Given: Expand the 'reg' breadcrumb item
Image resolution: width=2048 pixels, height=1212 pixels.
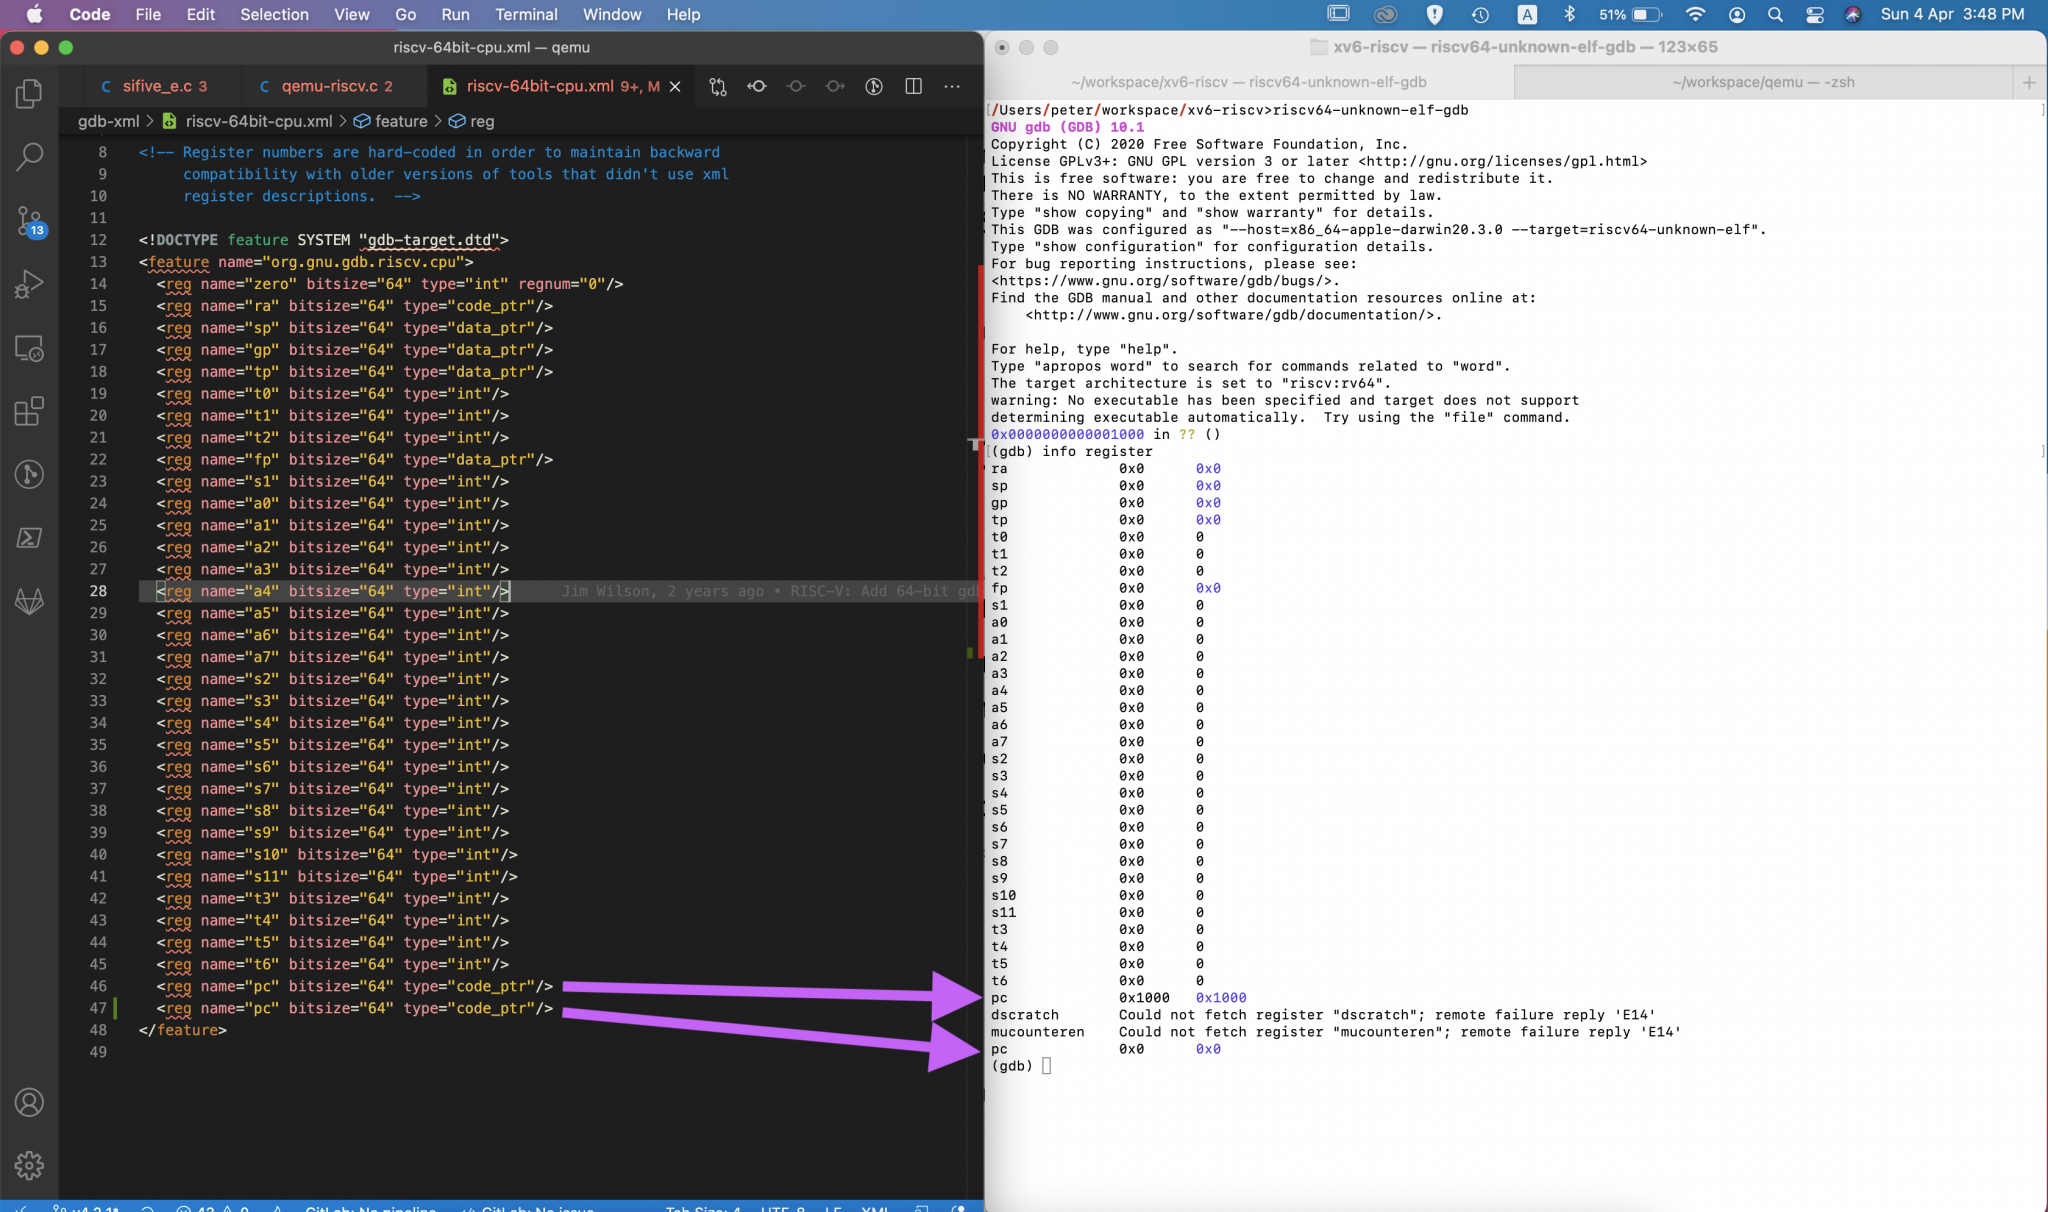Looking at the screenshot, I should pos(481,121).
